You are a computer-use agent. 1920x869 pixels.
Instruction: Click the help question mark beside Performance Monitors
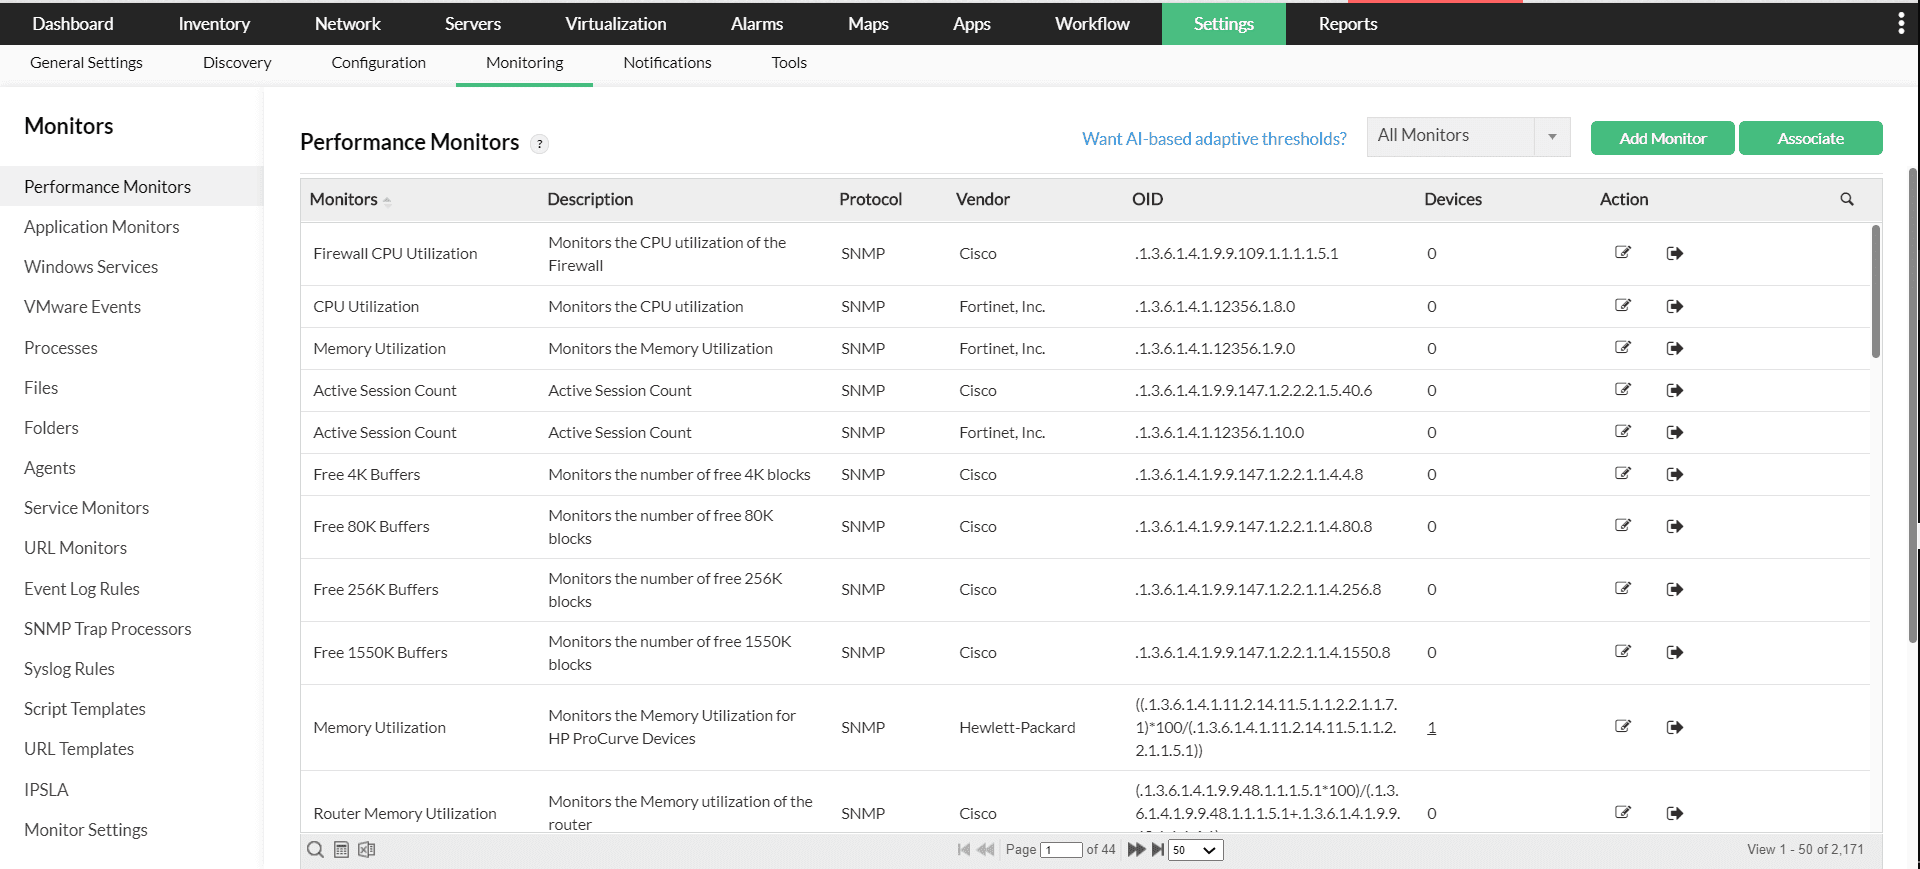tap(539, 144)
